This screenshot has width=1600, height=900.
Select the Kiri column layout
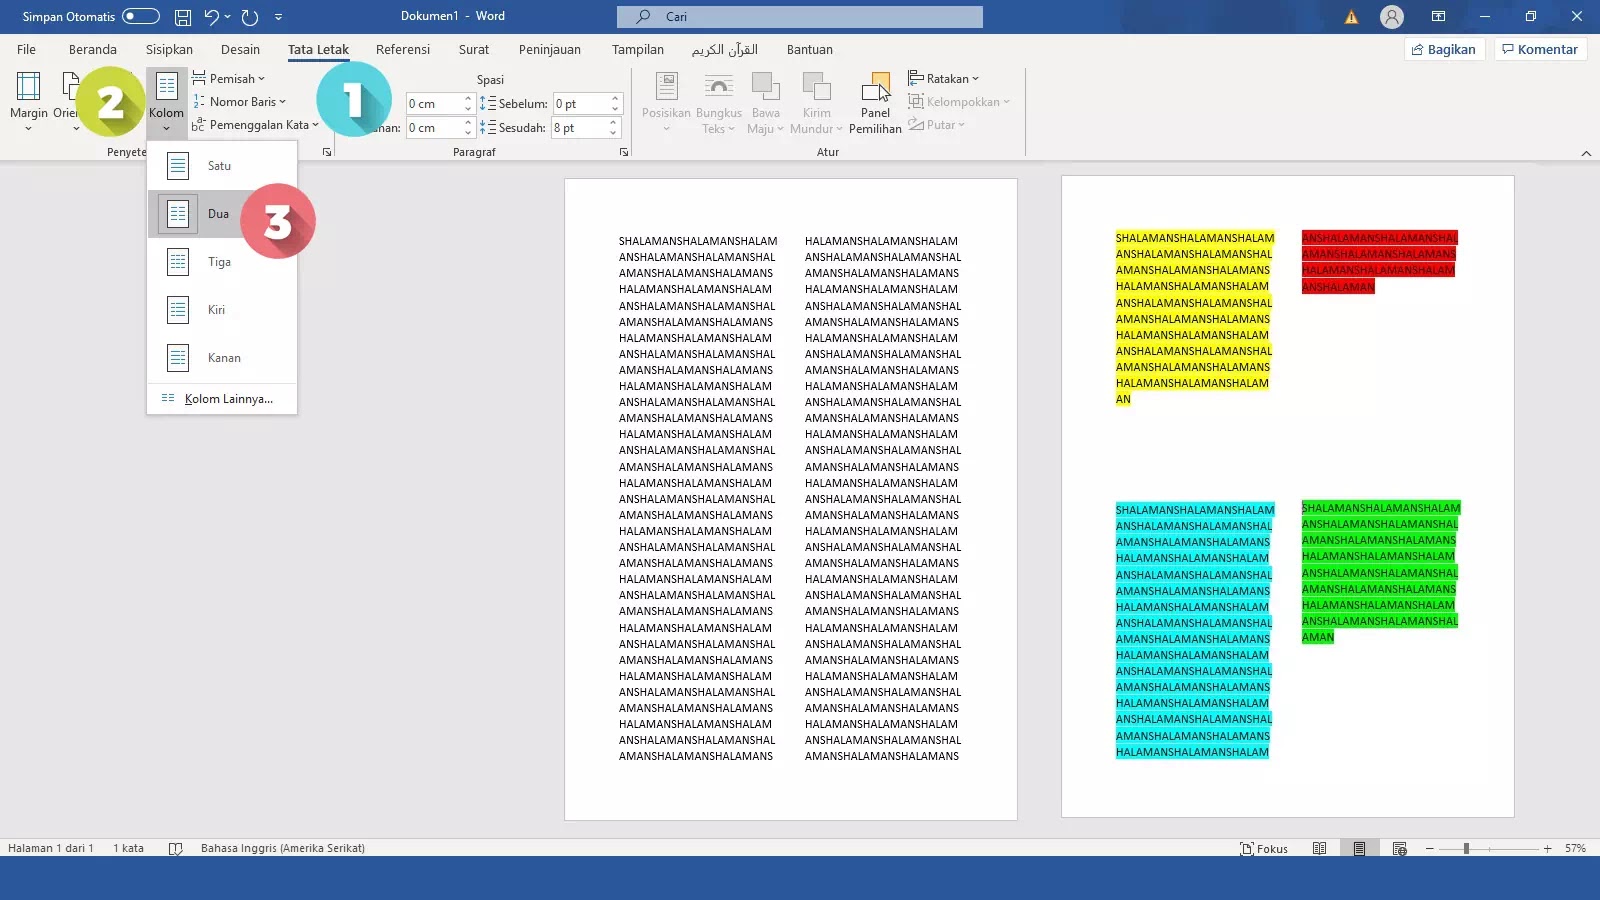click(x=222, y=310)
